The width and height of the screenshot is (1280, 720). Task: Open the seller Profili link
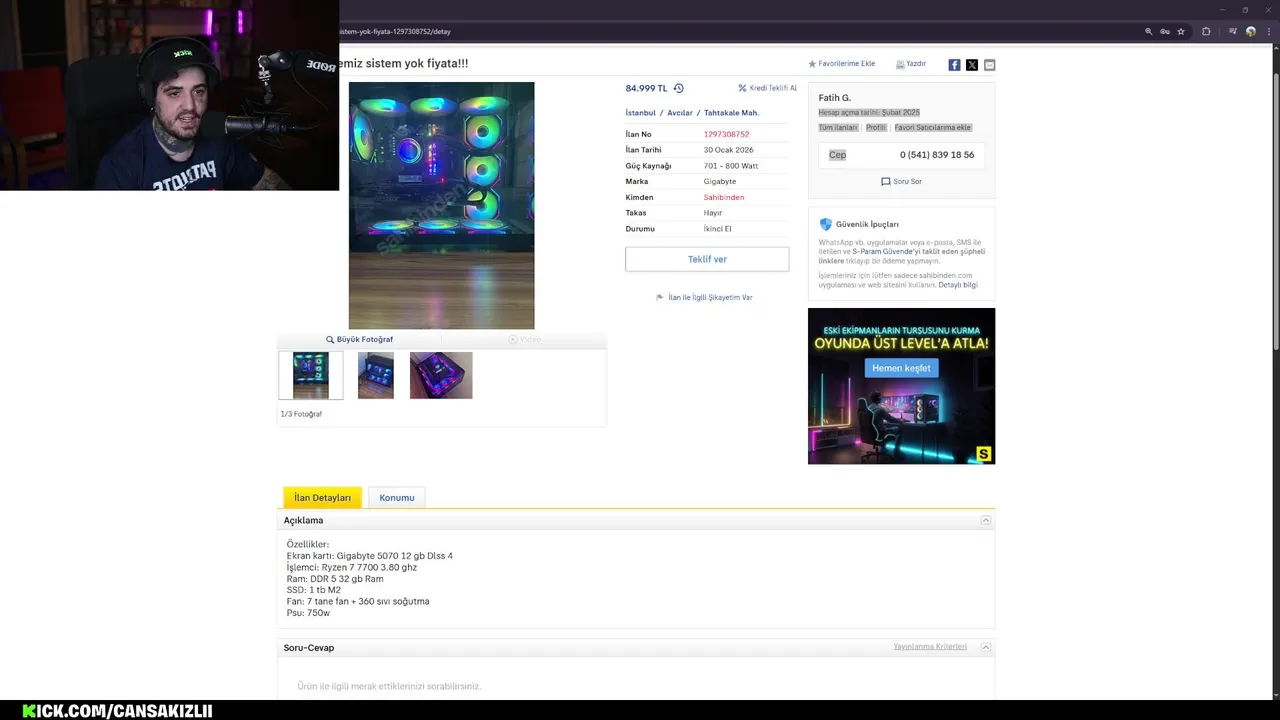coord(876,128)
